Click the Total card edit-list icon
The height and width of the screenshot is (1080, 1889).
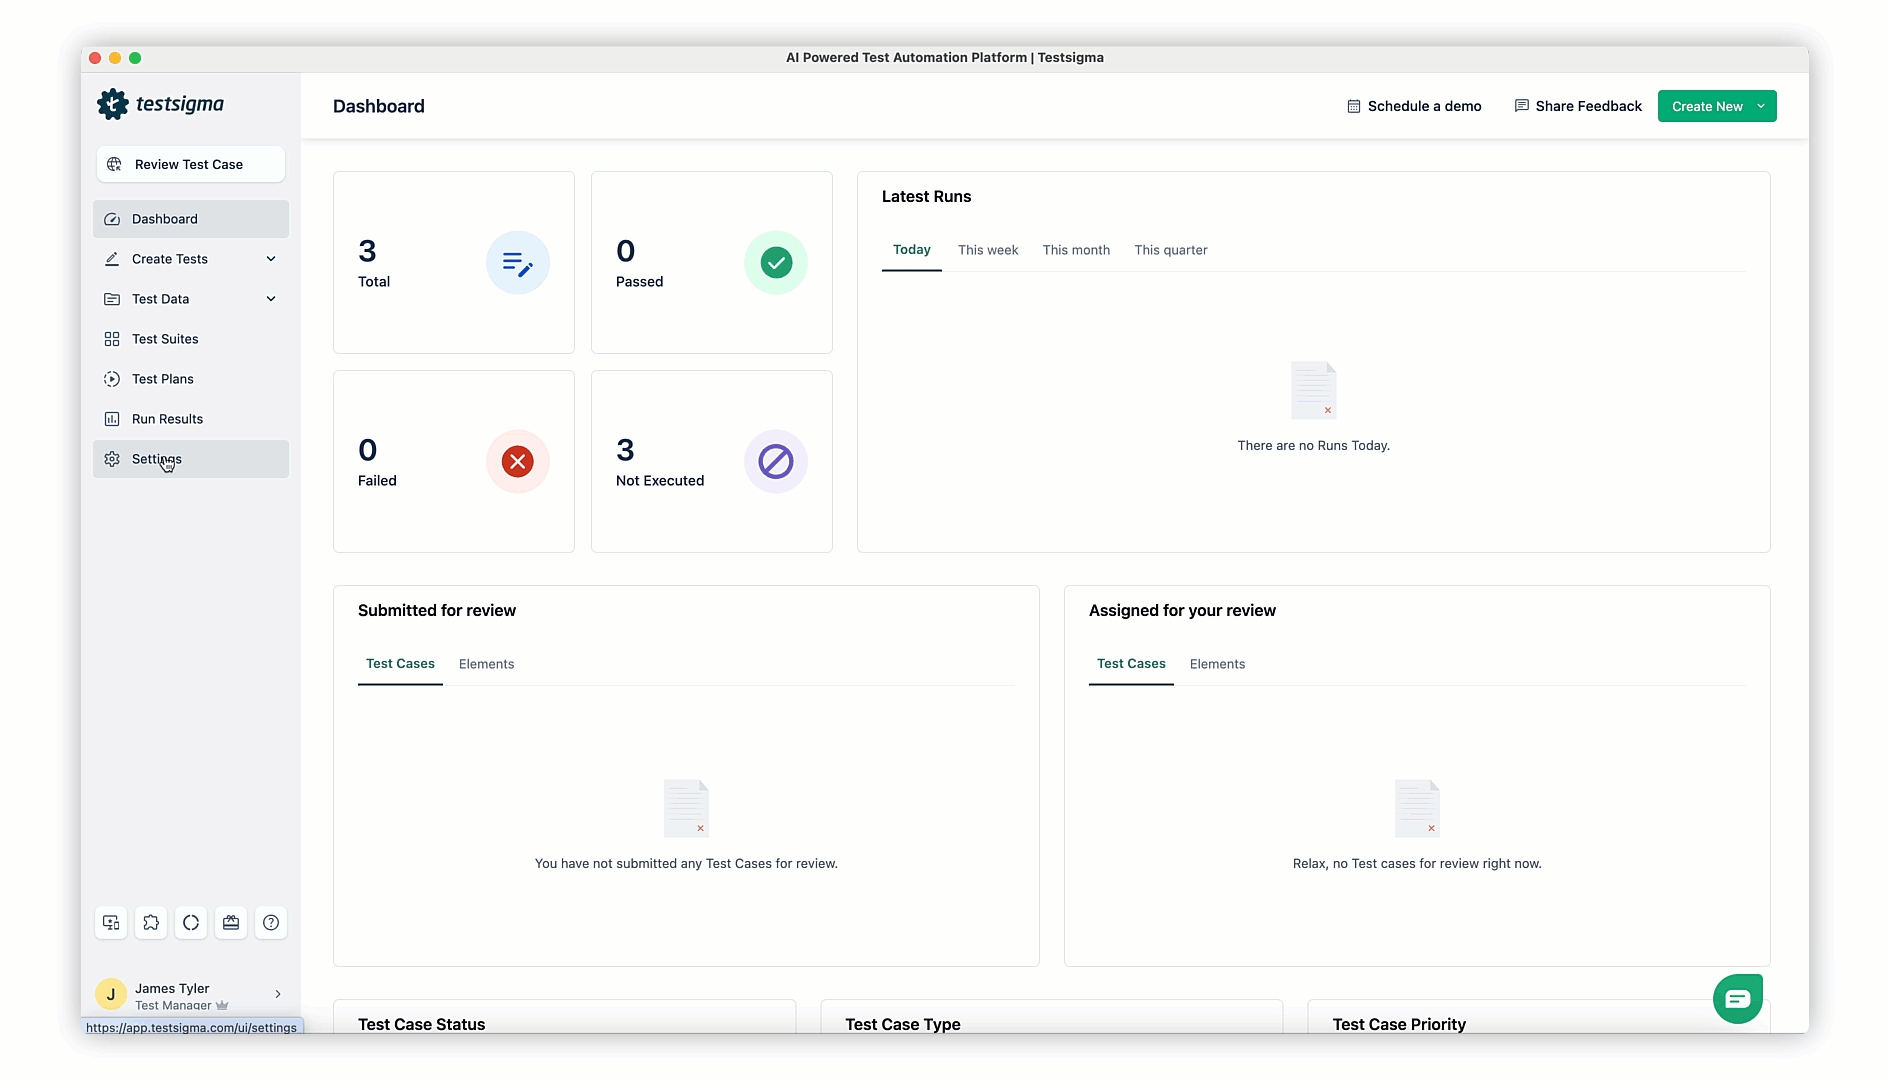coord(518,263)
